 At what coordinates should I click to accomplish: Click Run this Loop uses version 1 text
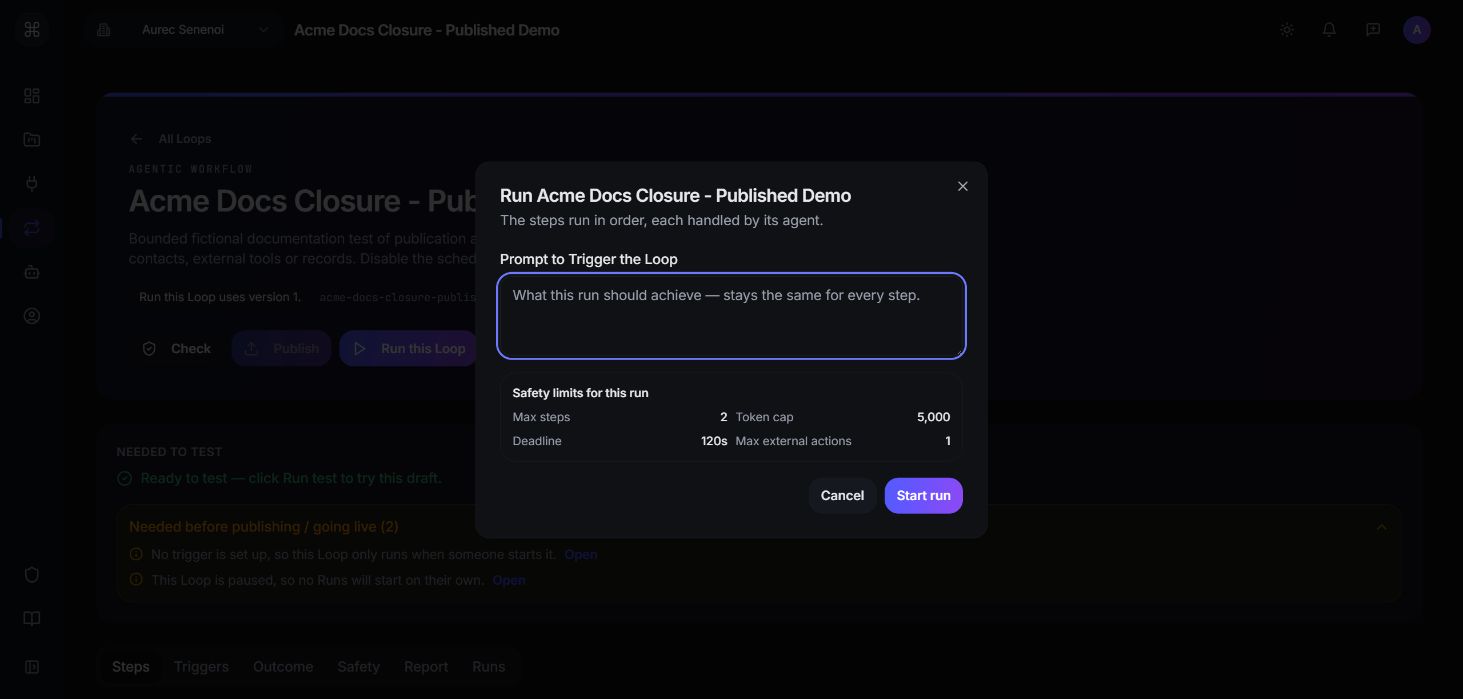click(x=220, y=297)
